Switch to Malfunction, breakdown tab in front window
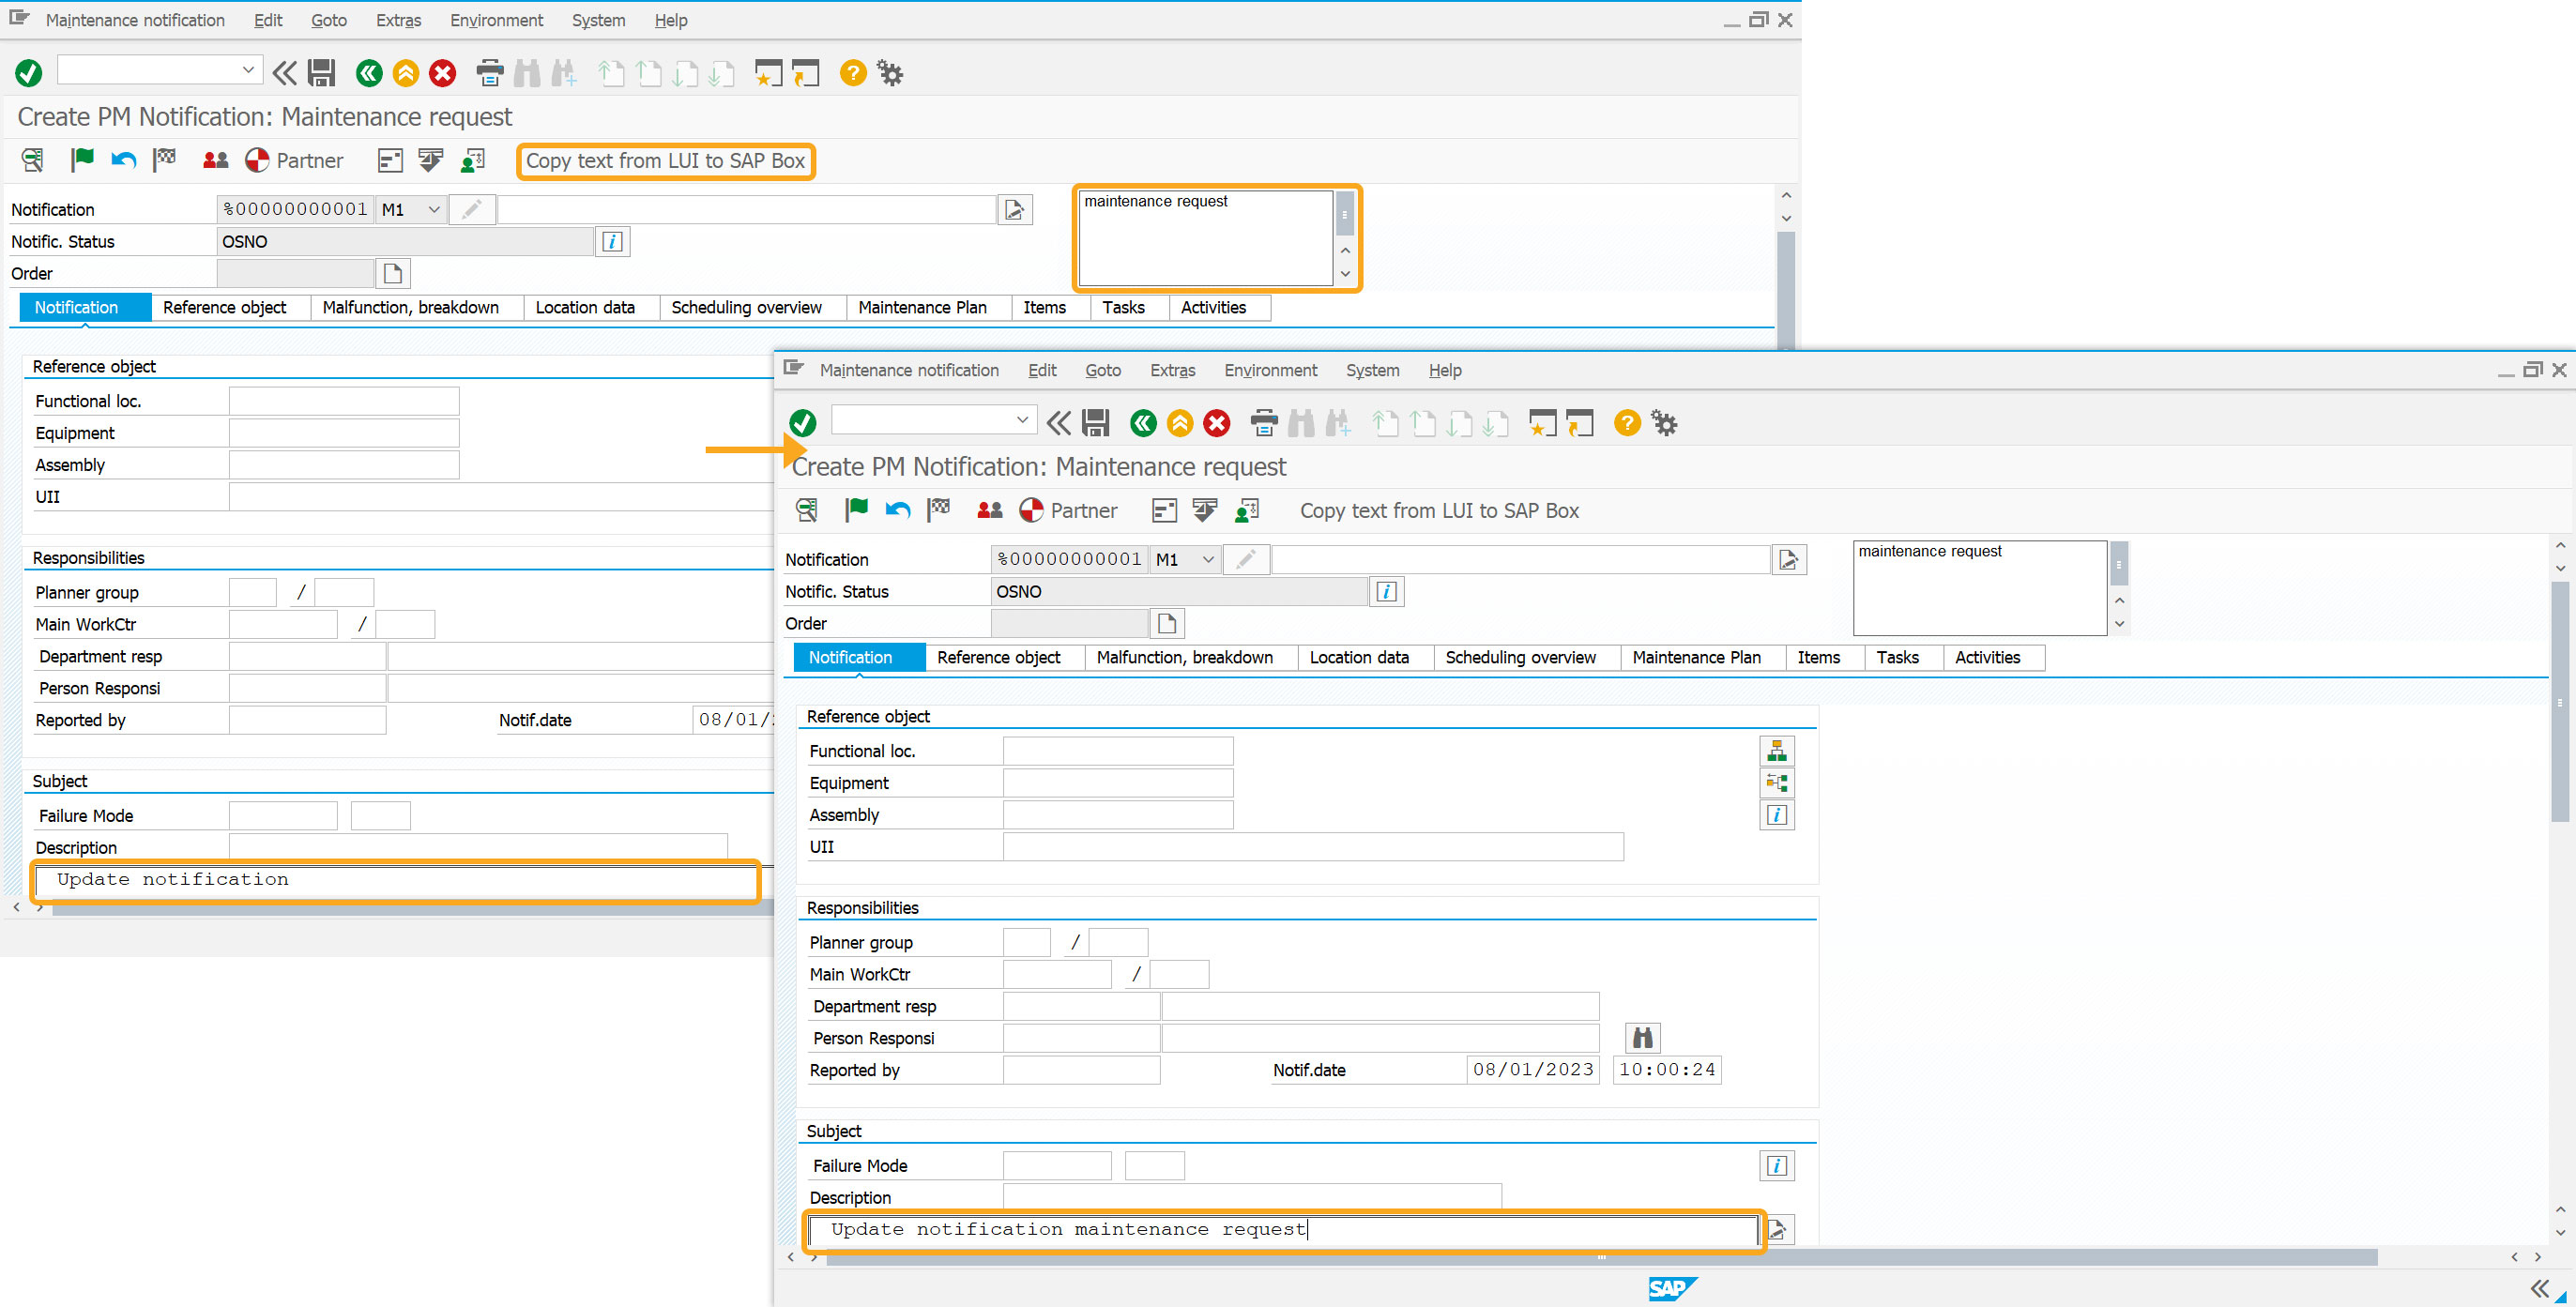The height and width of the screenshot is (1307, 2576). (1184, 657)
